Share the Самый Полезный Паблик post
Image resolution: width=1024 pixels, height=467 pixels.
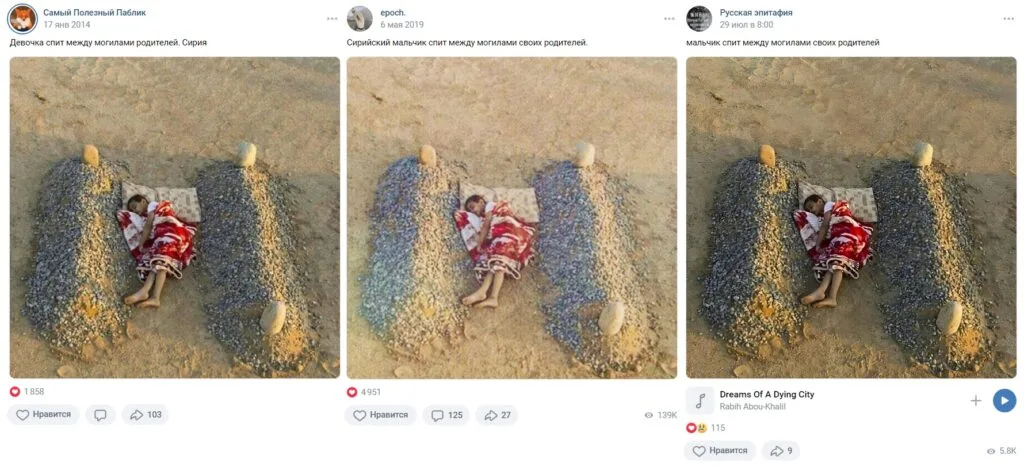145,415
